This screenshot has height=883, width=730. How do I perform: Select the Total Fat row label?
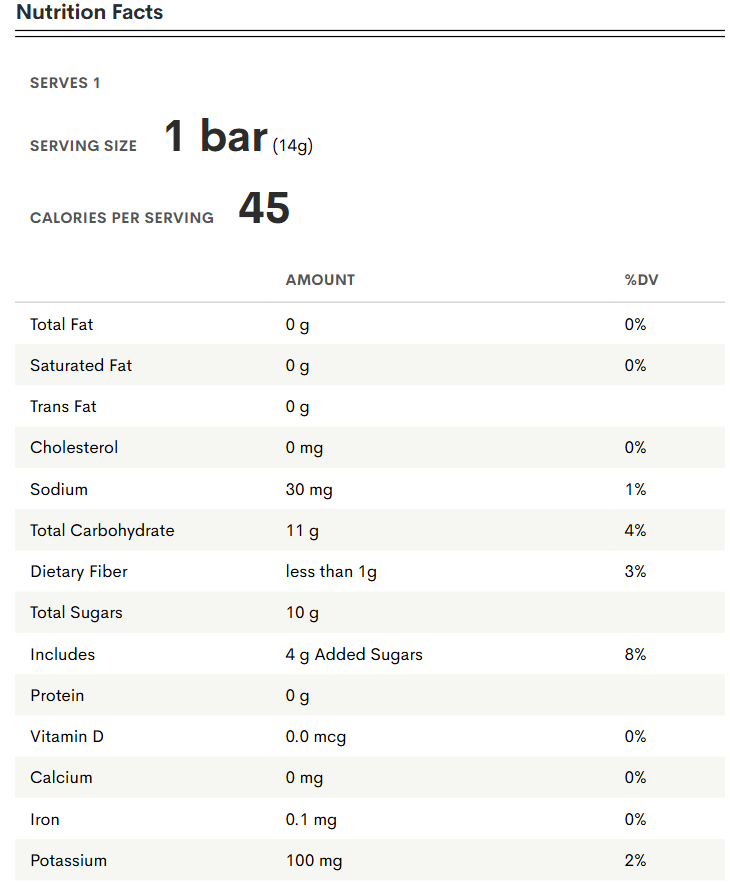coord(62,324)
